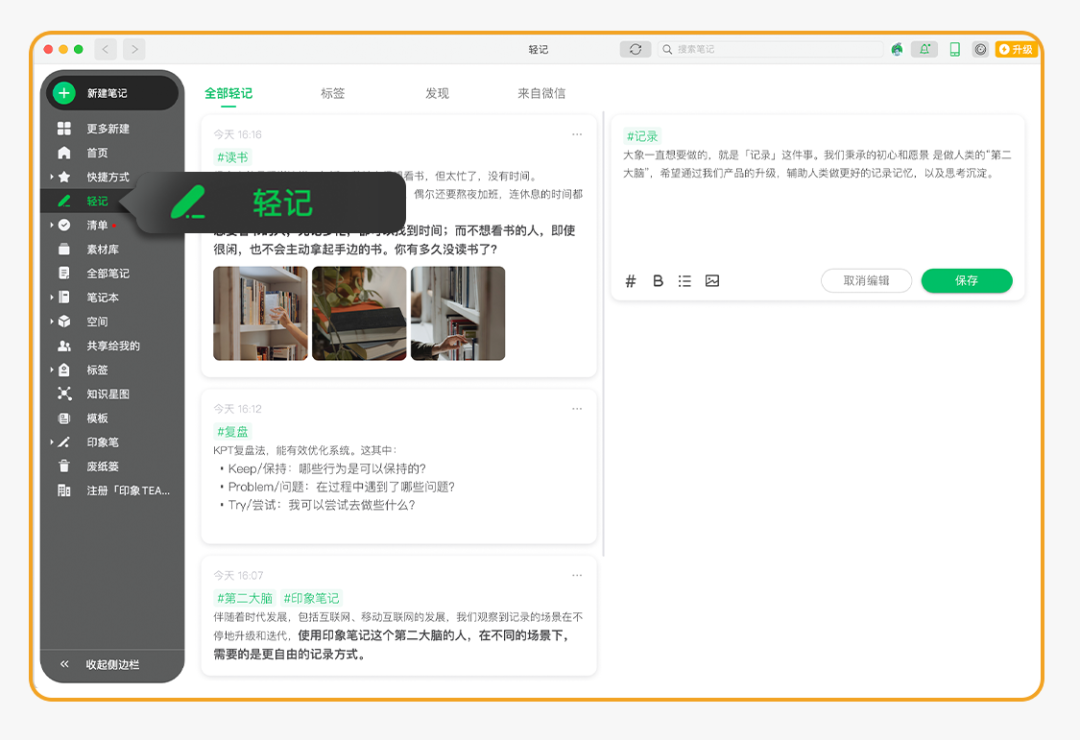Image resolution: width=1080 pixels, height=740 pixels.
Task: Click the mobile device icon in title bar
Action: click(955, 49)
